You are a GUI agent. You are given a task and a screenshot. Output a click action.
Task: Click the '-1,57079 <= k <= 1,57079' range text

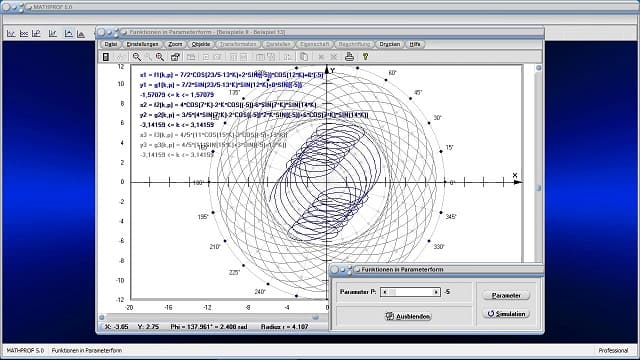pyautogui.click(x=176, y=95)
